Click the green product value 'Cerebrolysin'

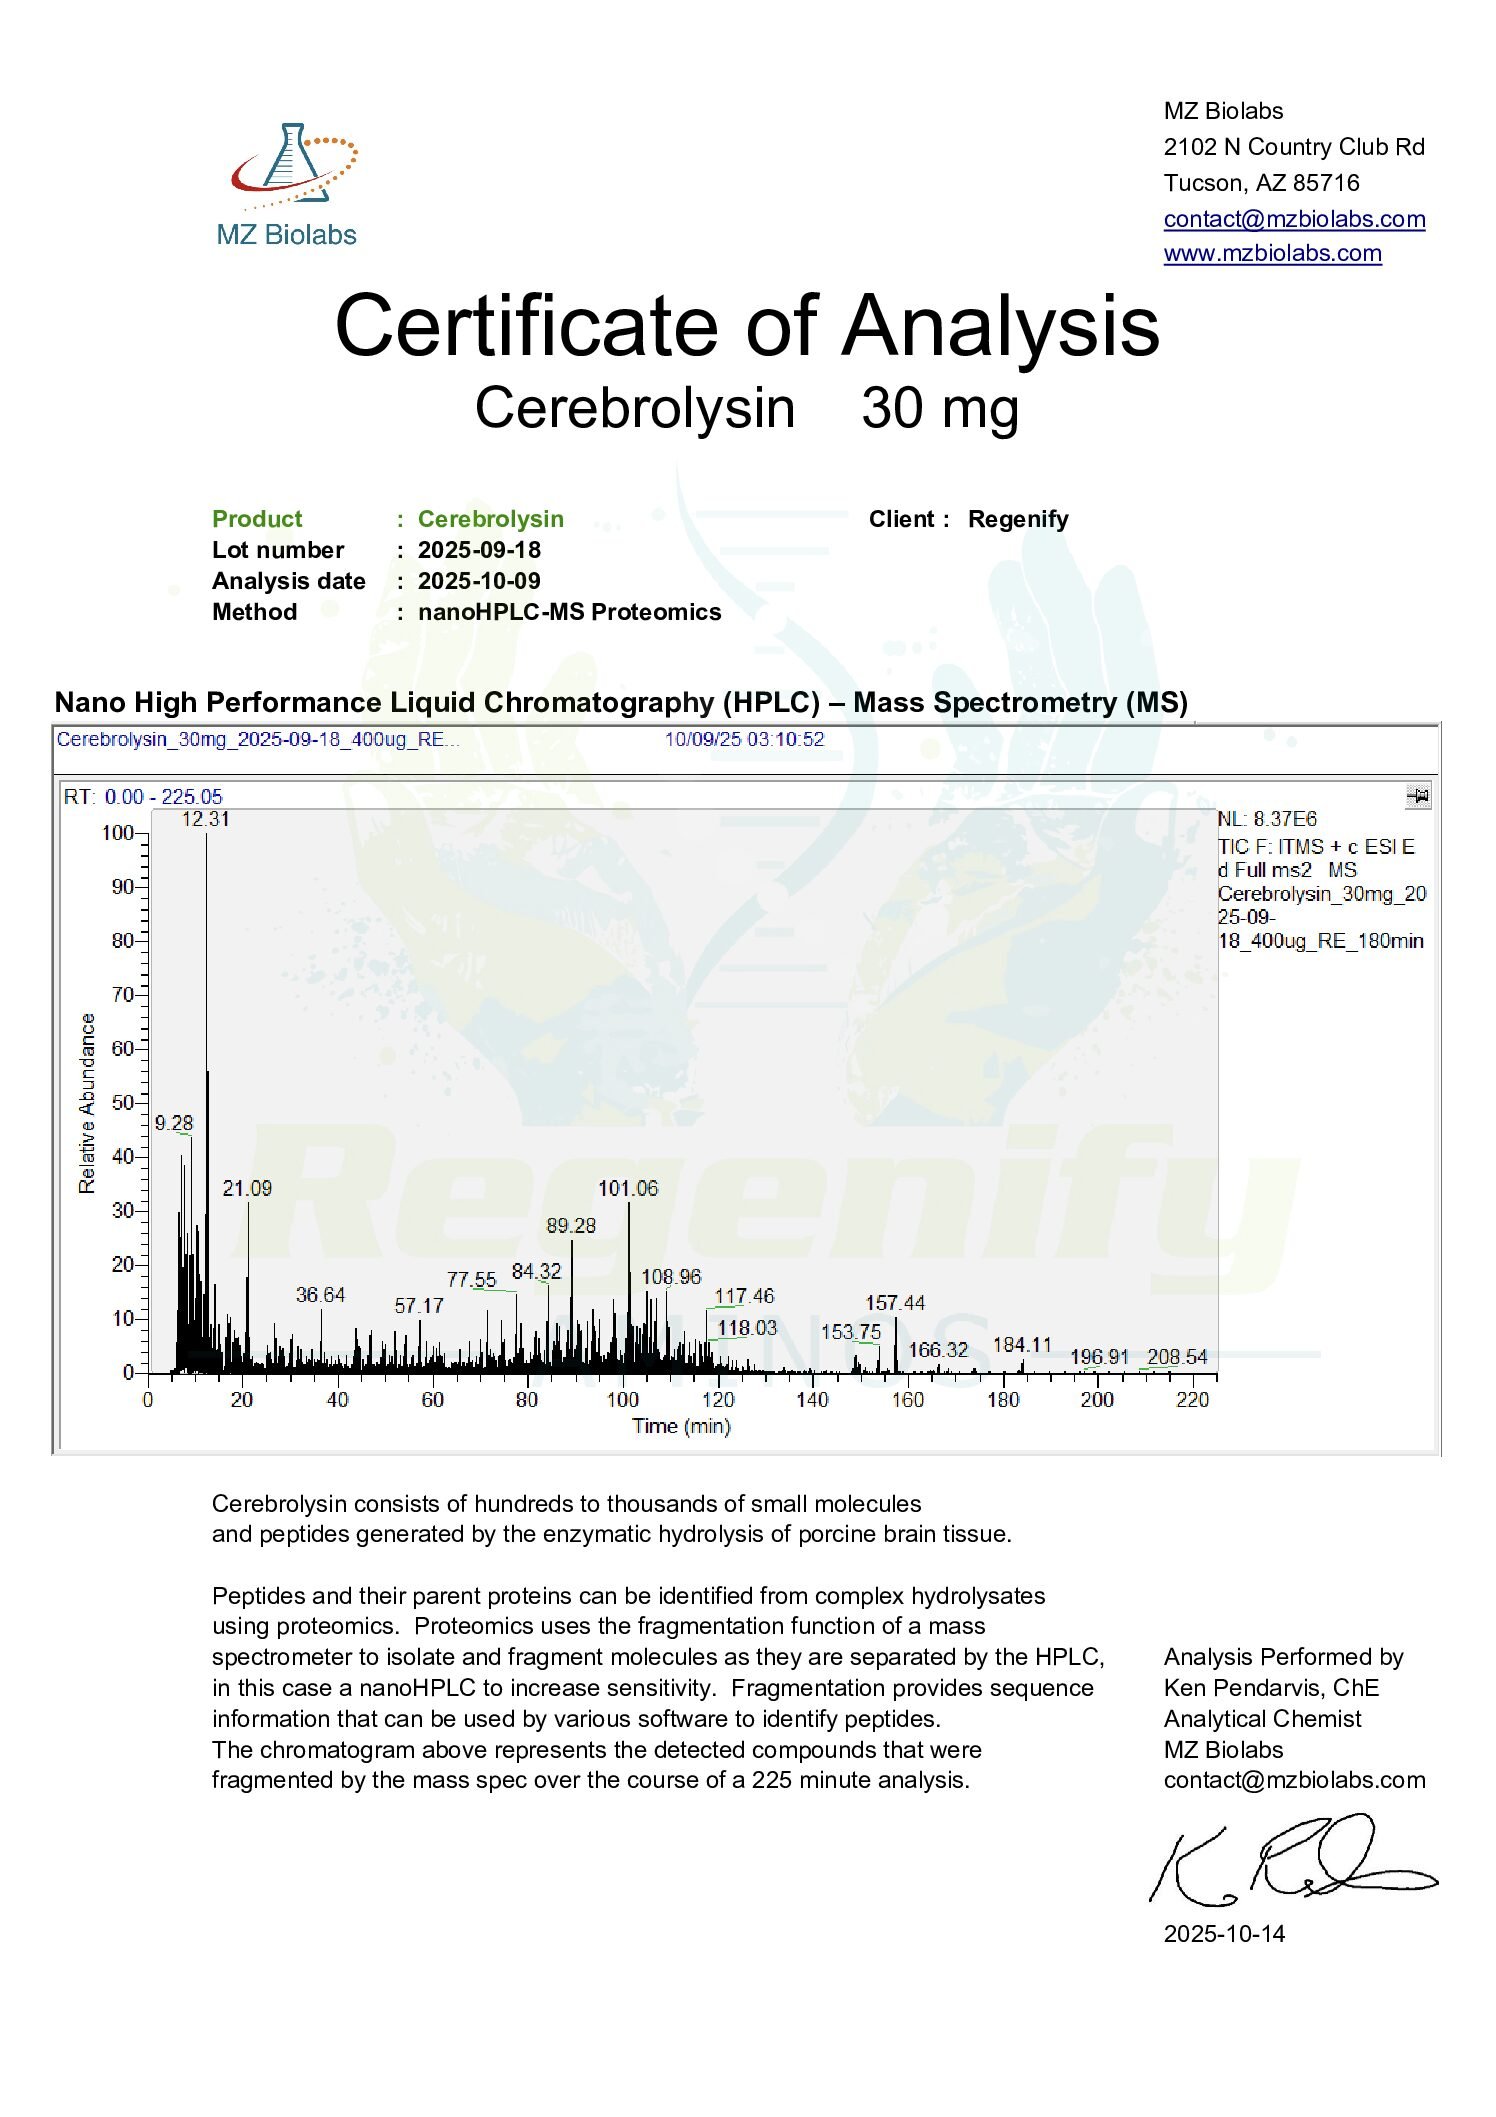point(491,519)
